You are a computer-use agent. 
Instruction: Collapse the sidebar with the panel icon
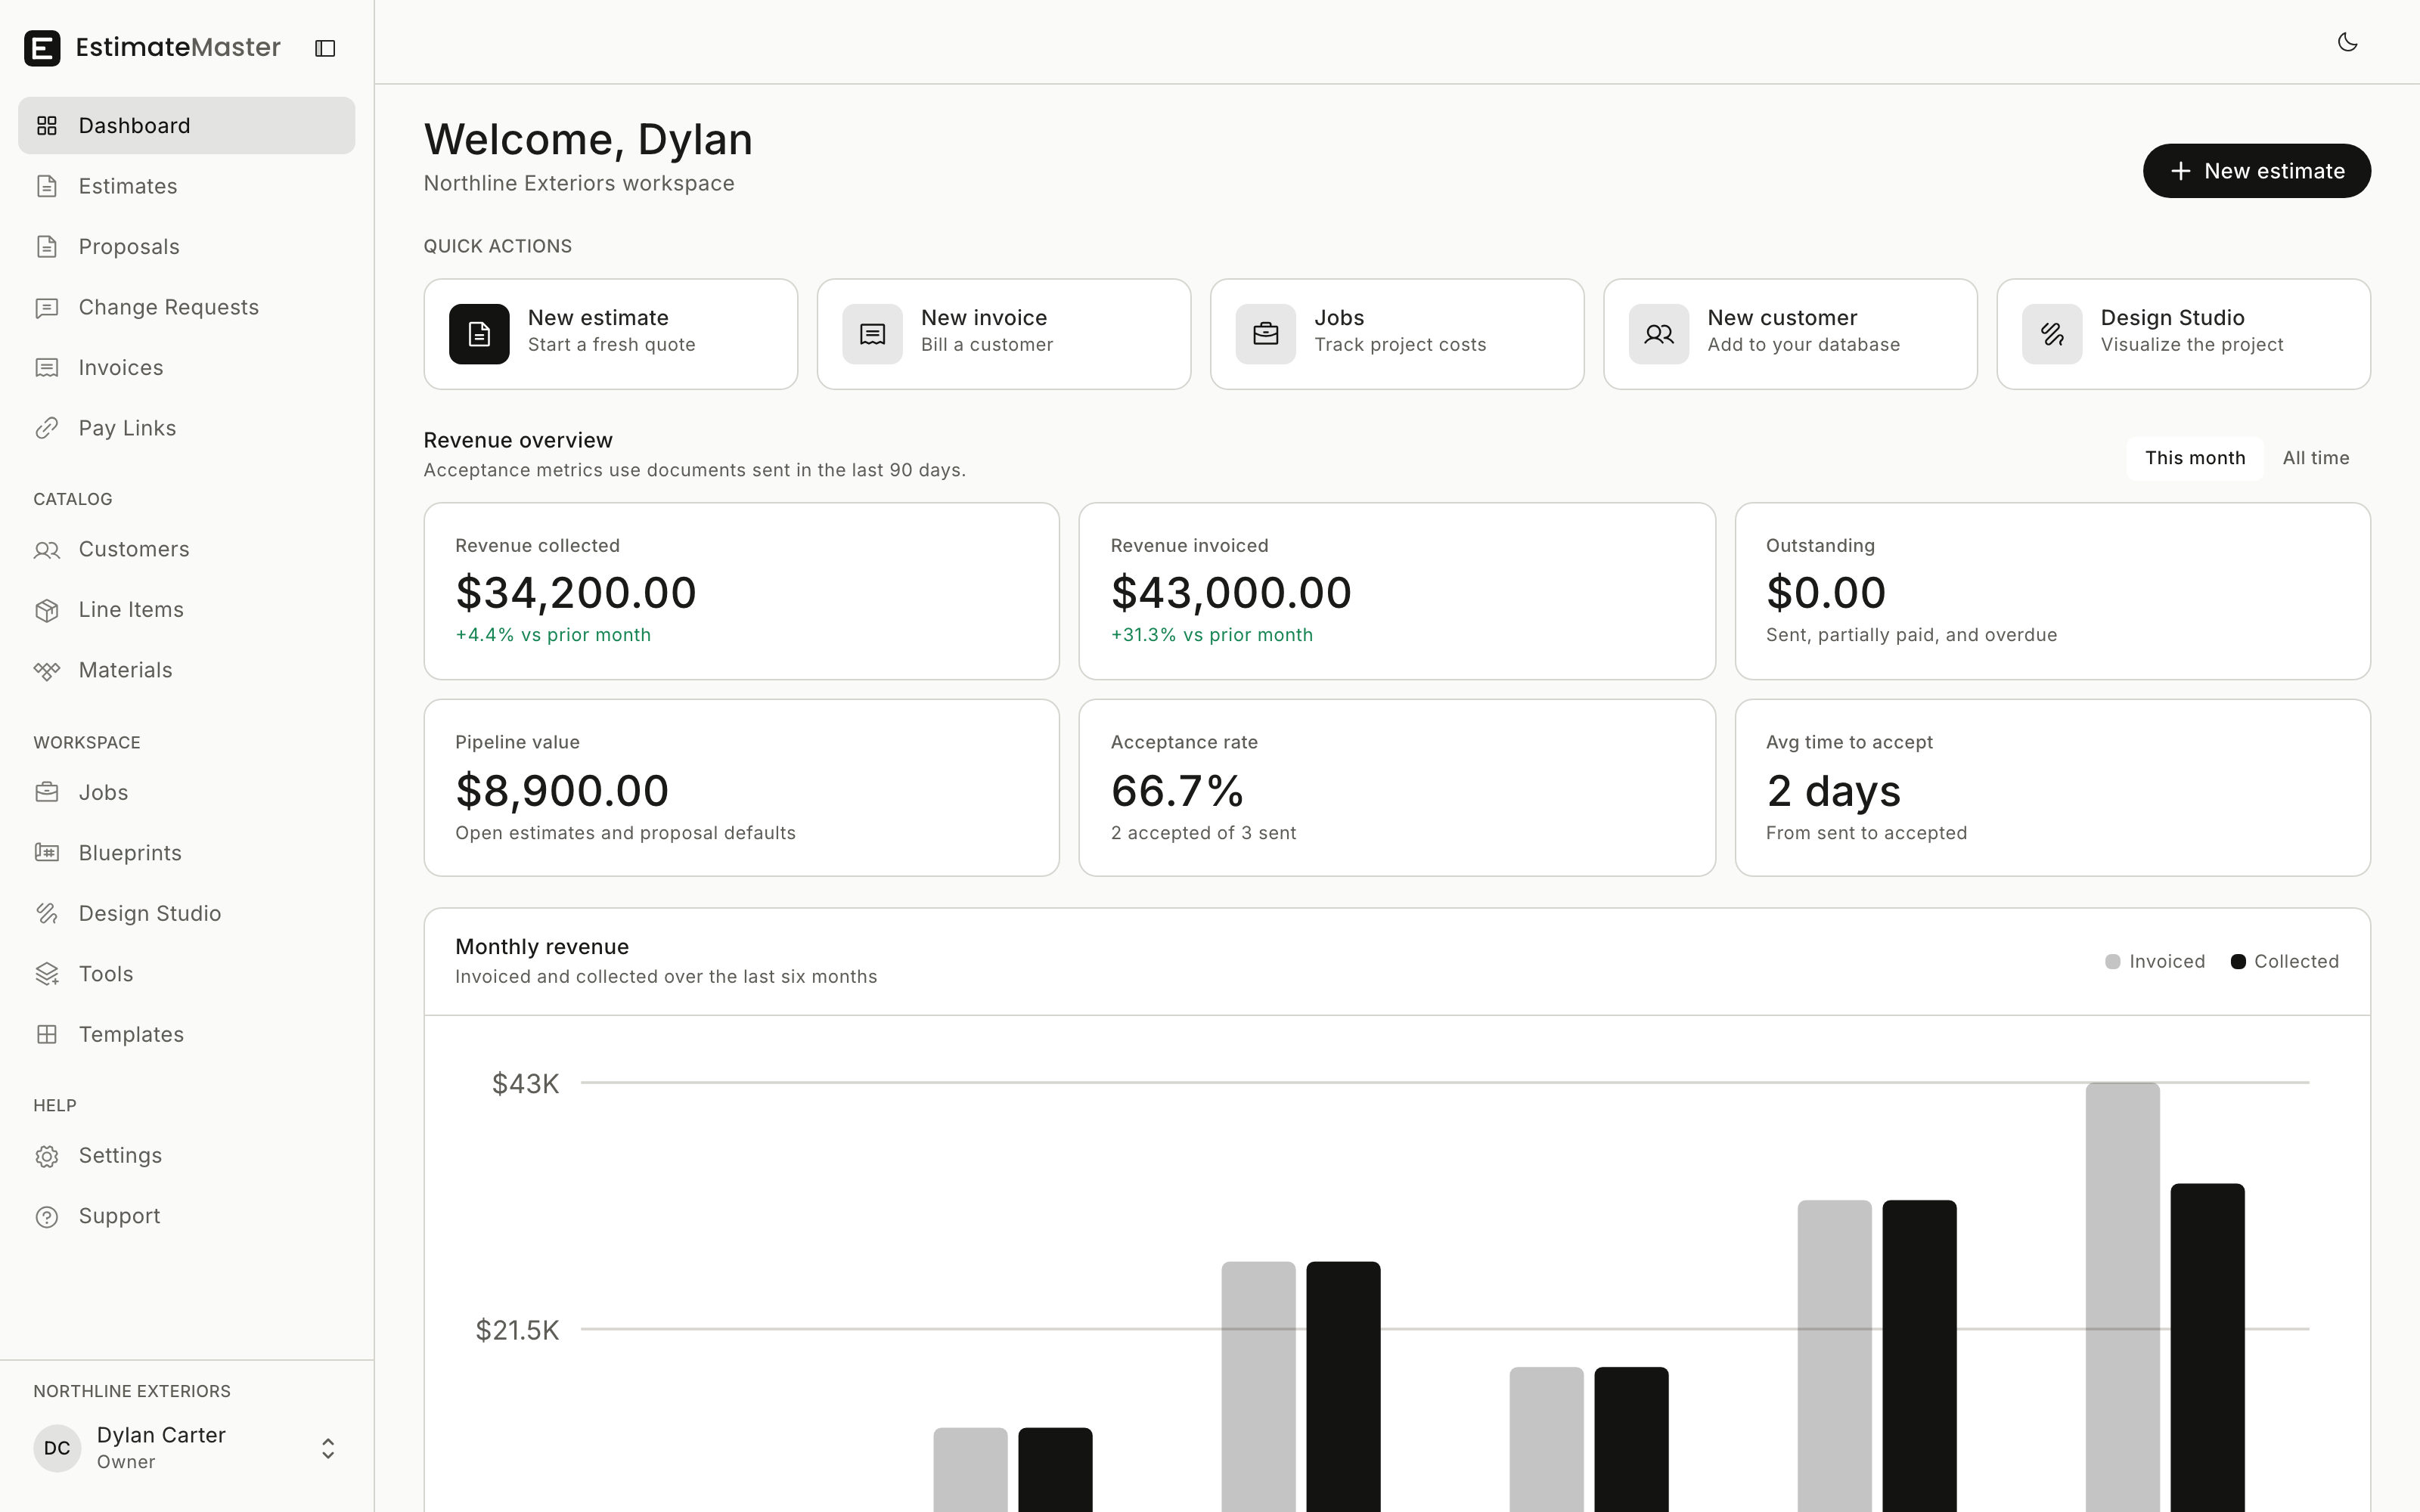[325, 48]
